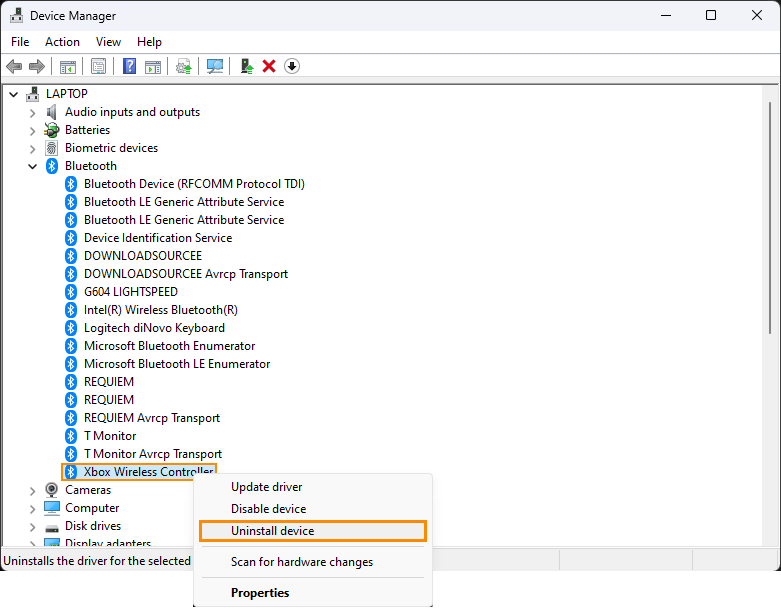The height and width of the screenshot is (608, 781).
Task: Select Xbox Wireless Controller device
Action: click(148, 472)
